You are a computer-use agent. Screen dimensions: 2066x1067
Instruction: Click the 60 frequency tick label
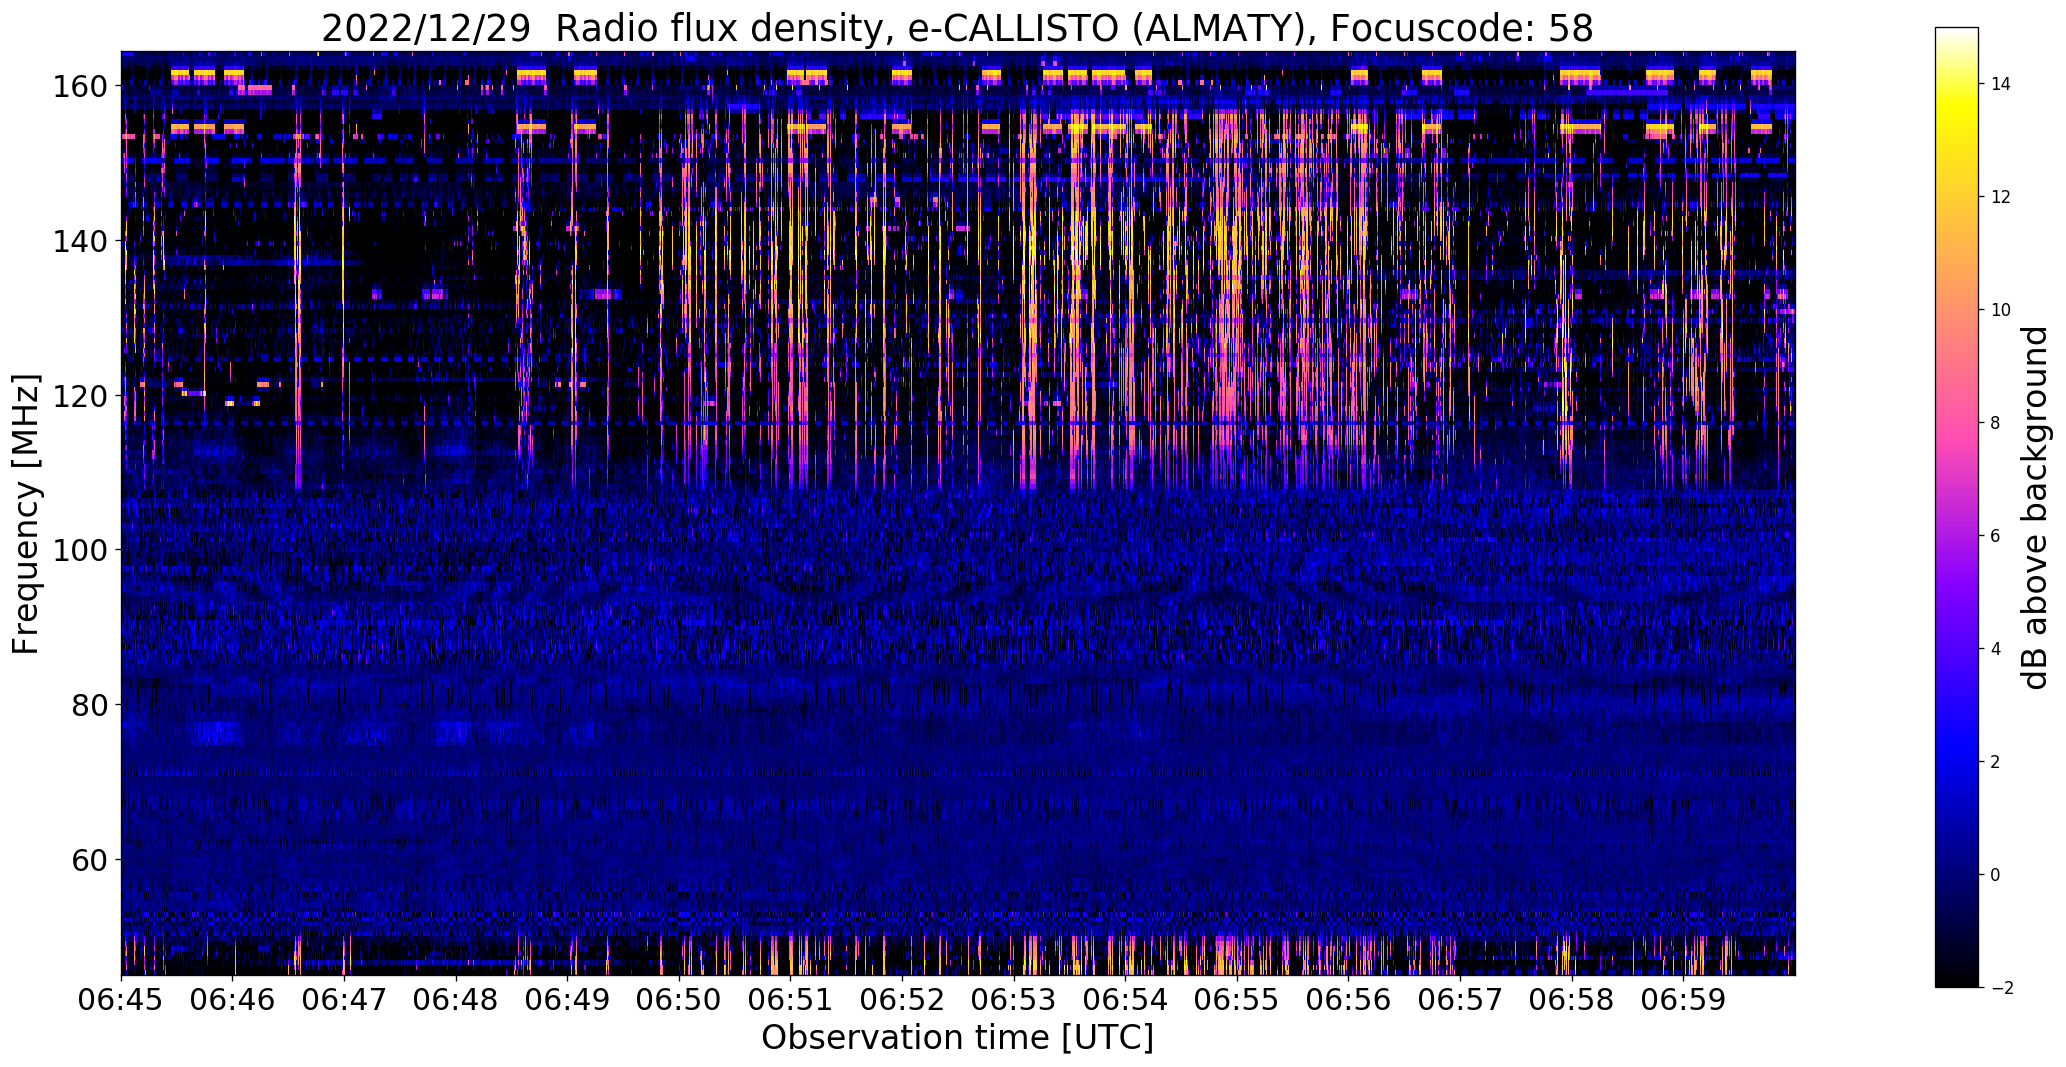click(x=92, y=859)
